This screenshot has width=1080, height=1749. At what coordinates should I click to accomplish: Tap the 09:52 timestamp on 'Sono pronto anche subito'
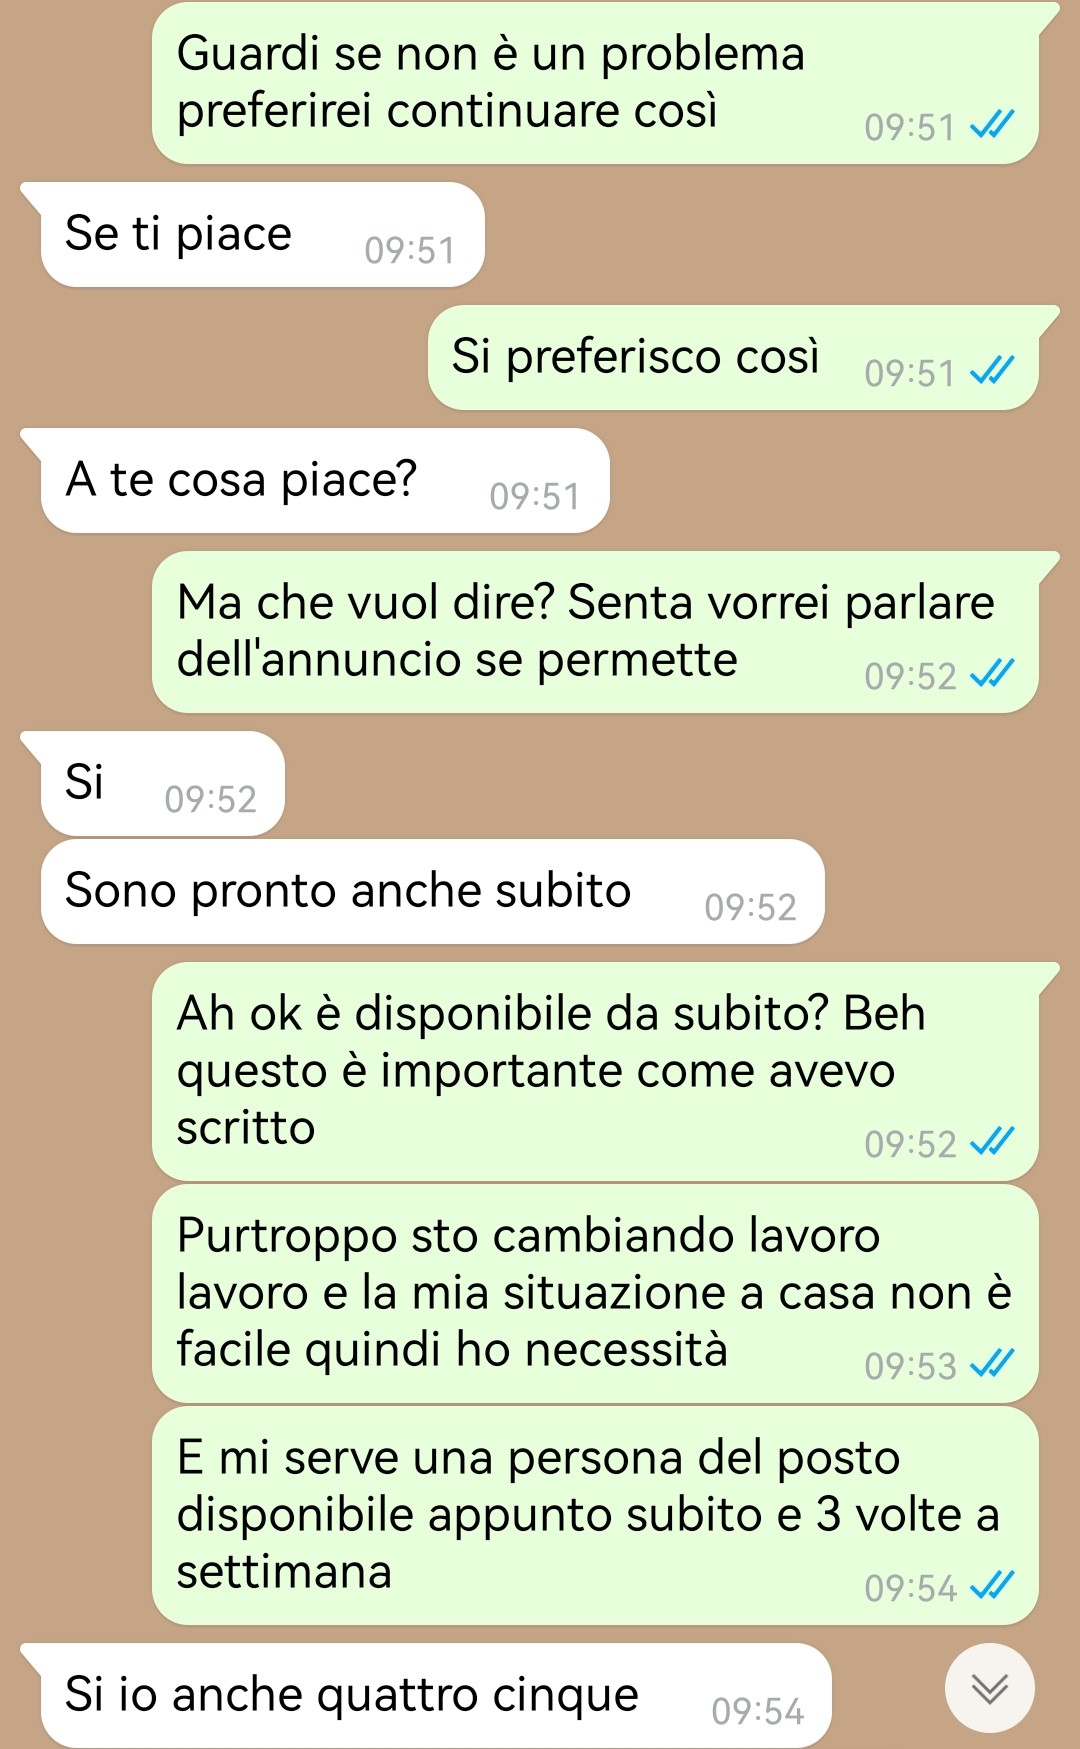pos(751,908)
